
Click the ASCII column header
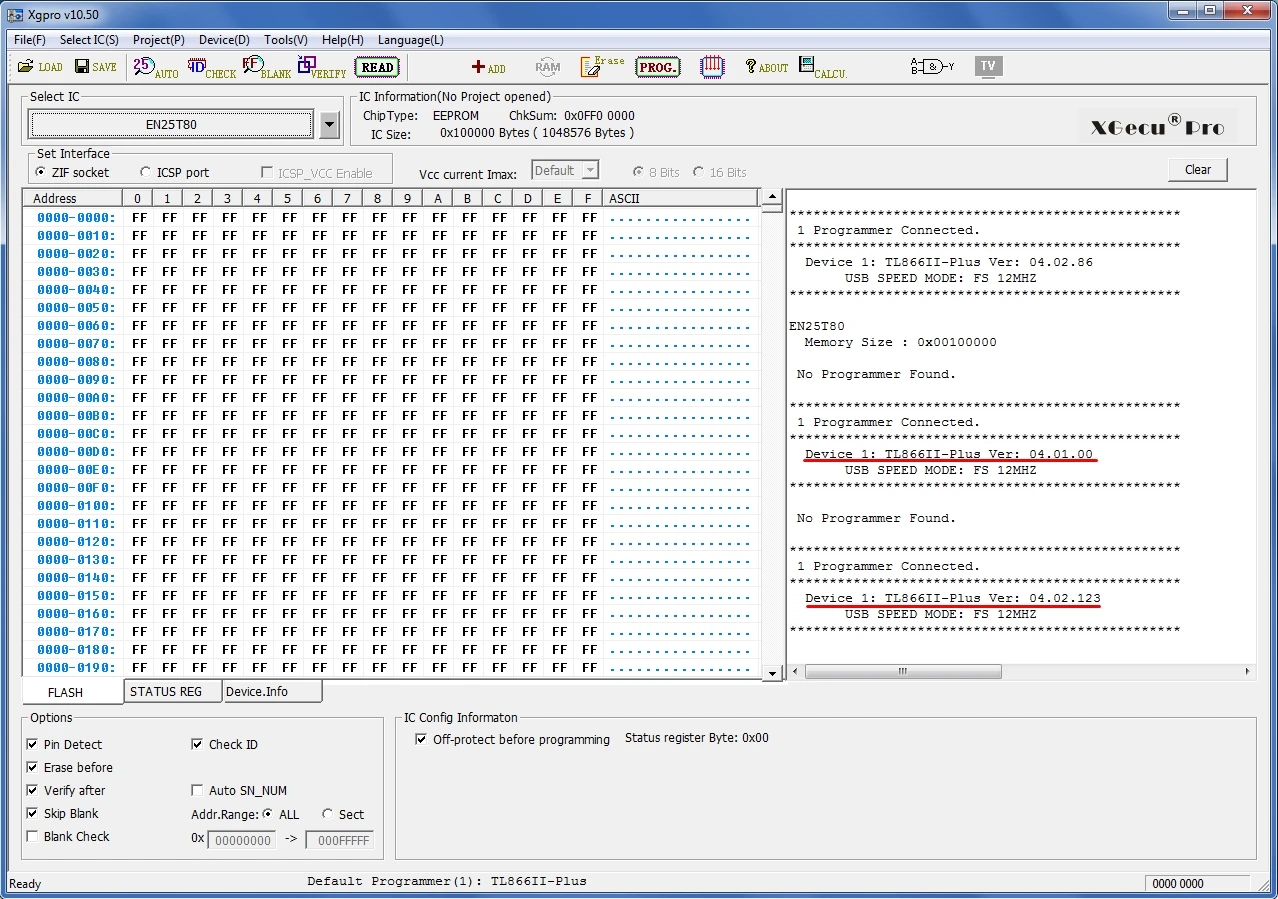[682, 198]
